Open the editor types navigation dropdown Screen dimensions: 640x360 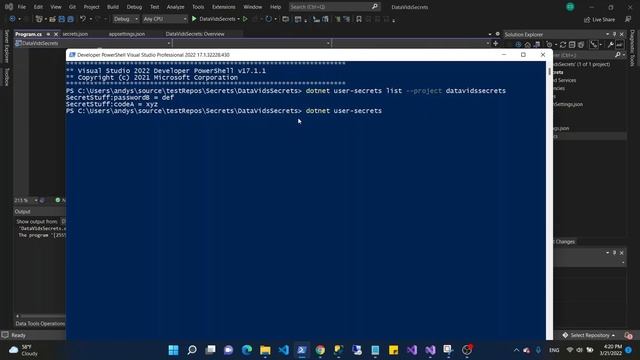pos(251,43)
